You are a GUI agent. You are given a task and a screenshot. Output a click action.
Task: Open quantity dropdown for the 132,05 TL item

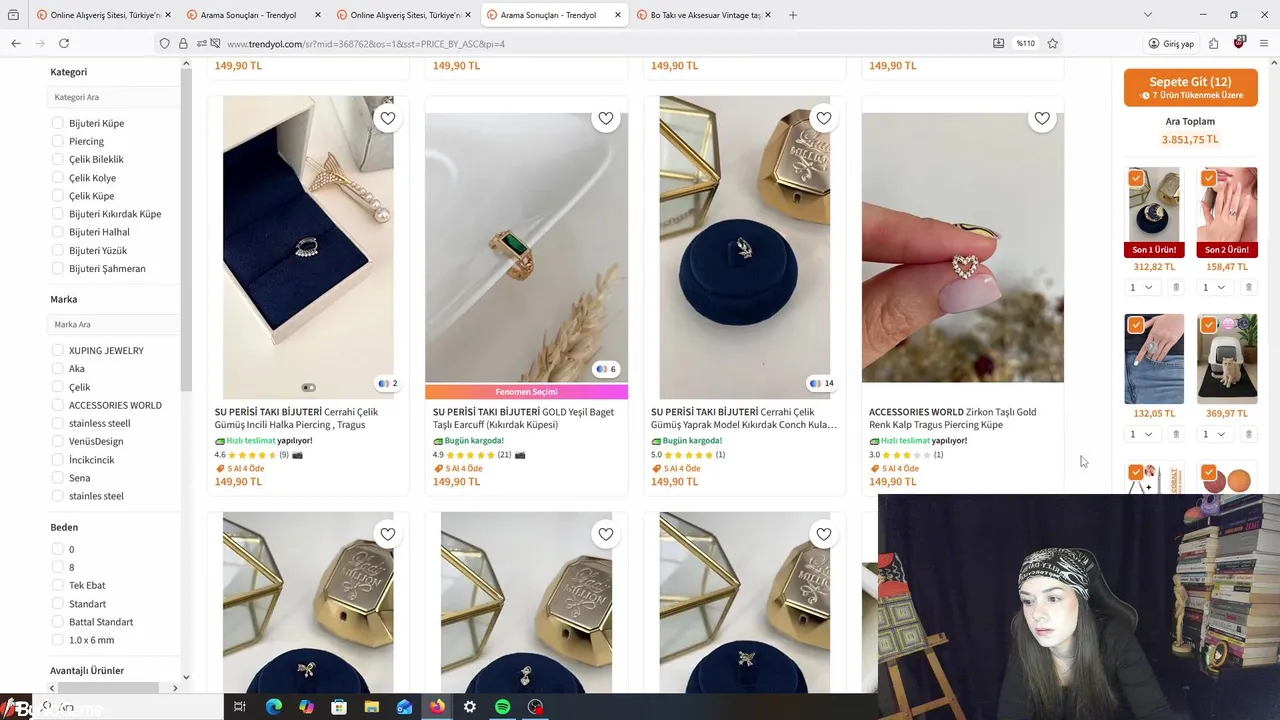point(1140,434)
